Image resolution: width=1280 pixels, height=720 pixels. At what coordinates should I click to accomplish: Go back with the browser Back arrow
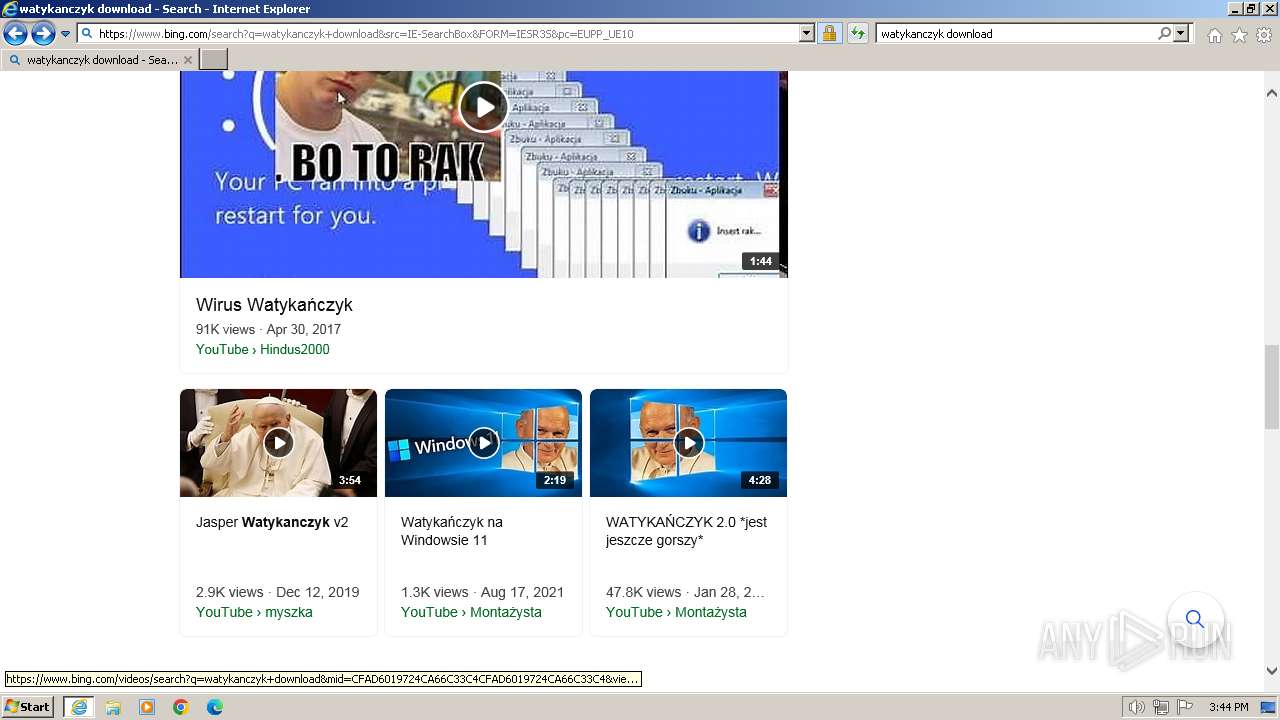point(15,34)
